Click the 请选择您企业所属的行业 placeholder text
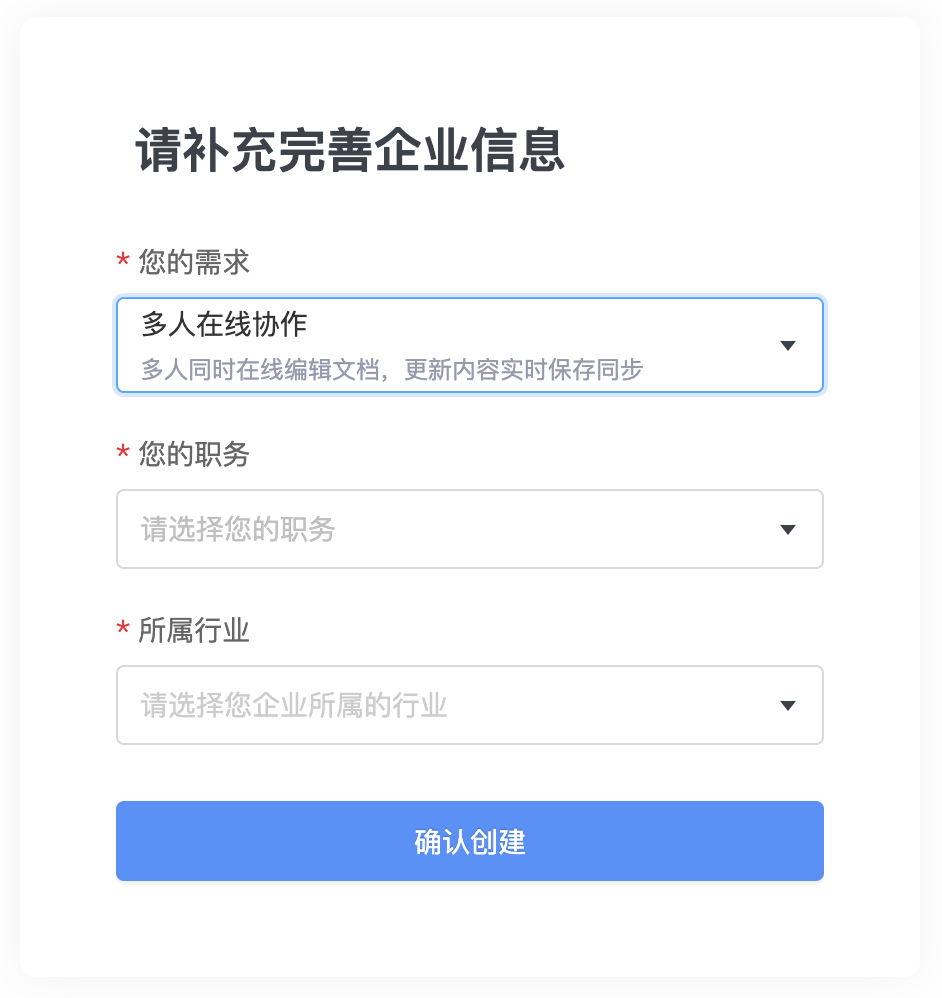942x998 pixels. [x=294, y=705]
